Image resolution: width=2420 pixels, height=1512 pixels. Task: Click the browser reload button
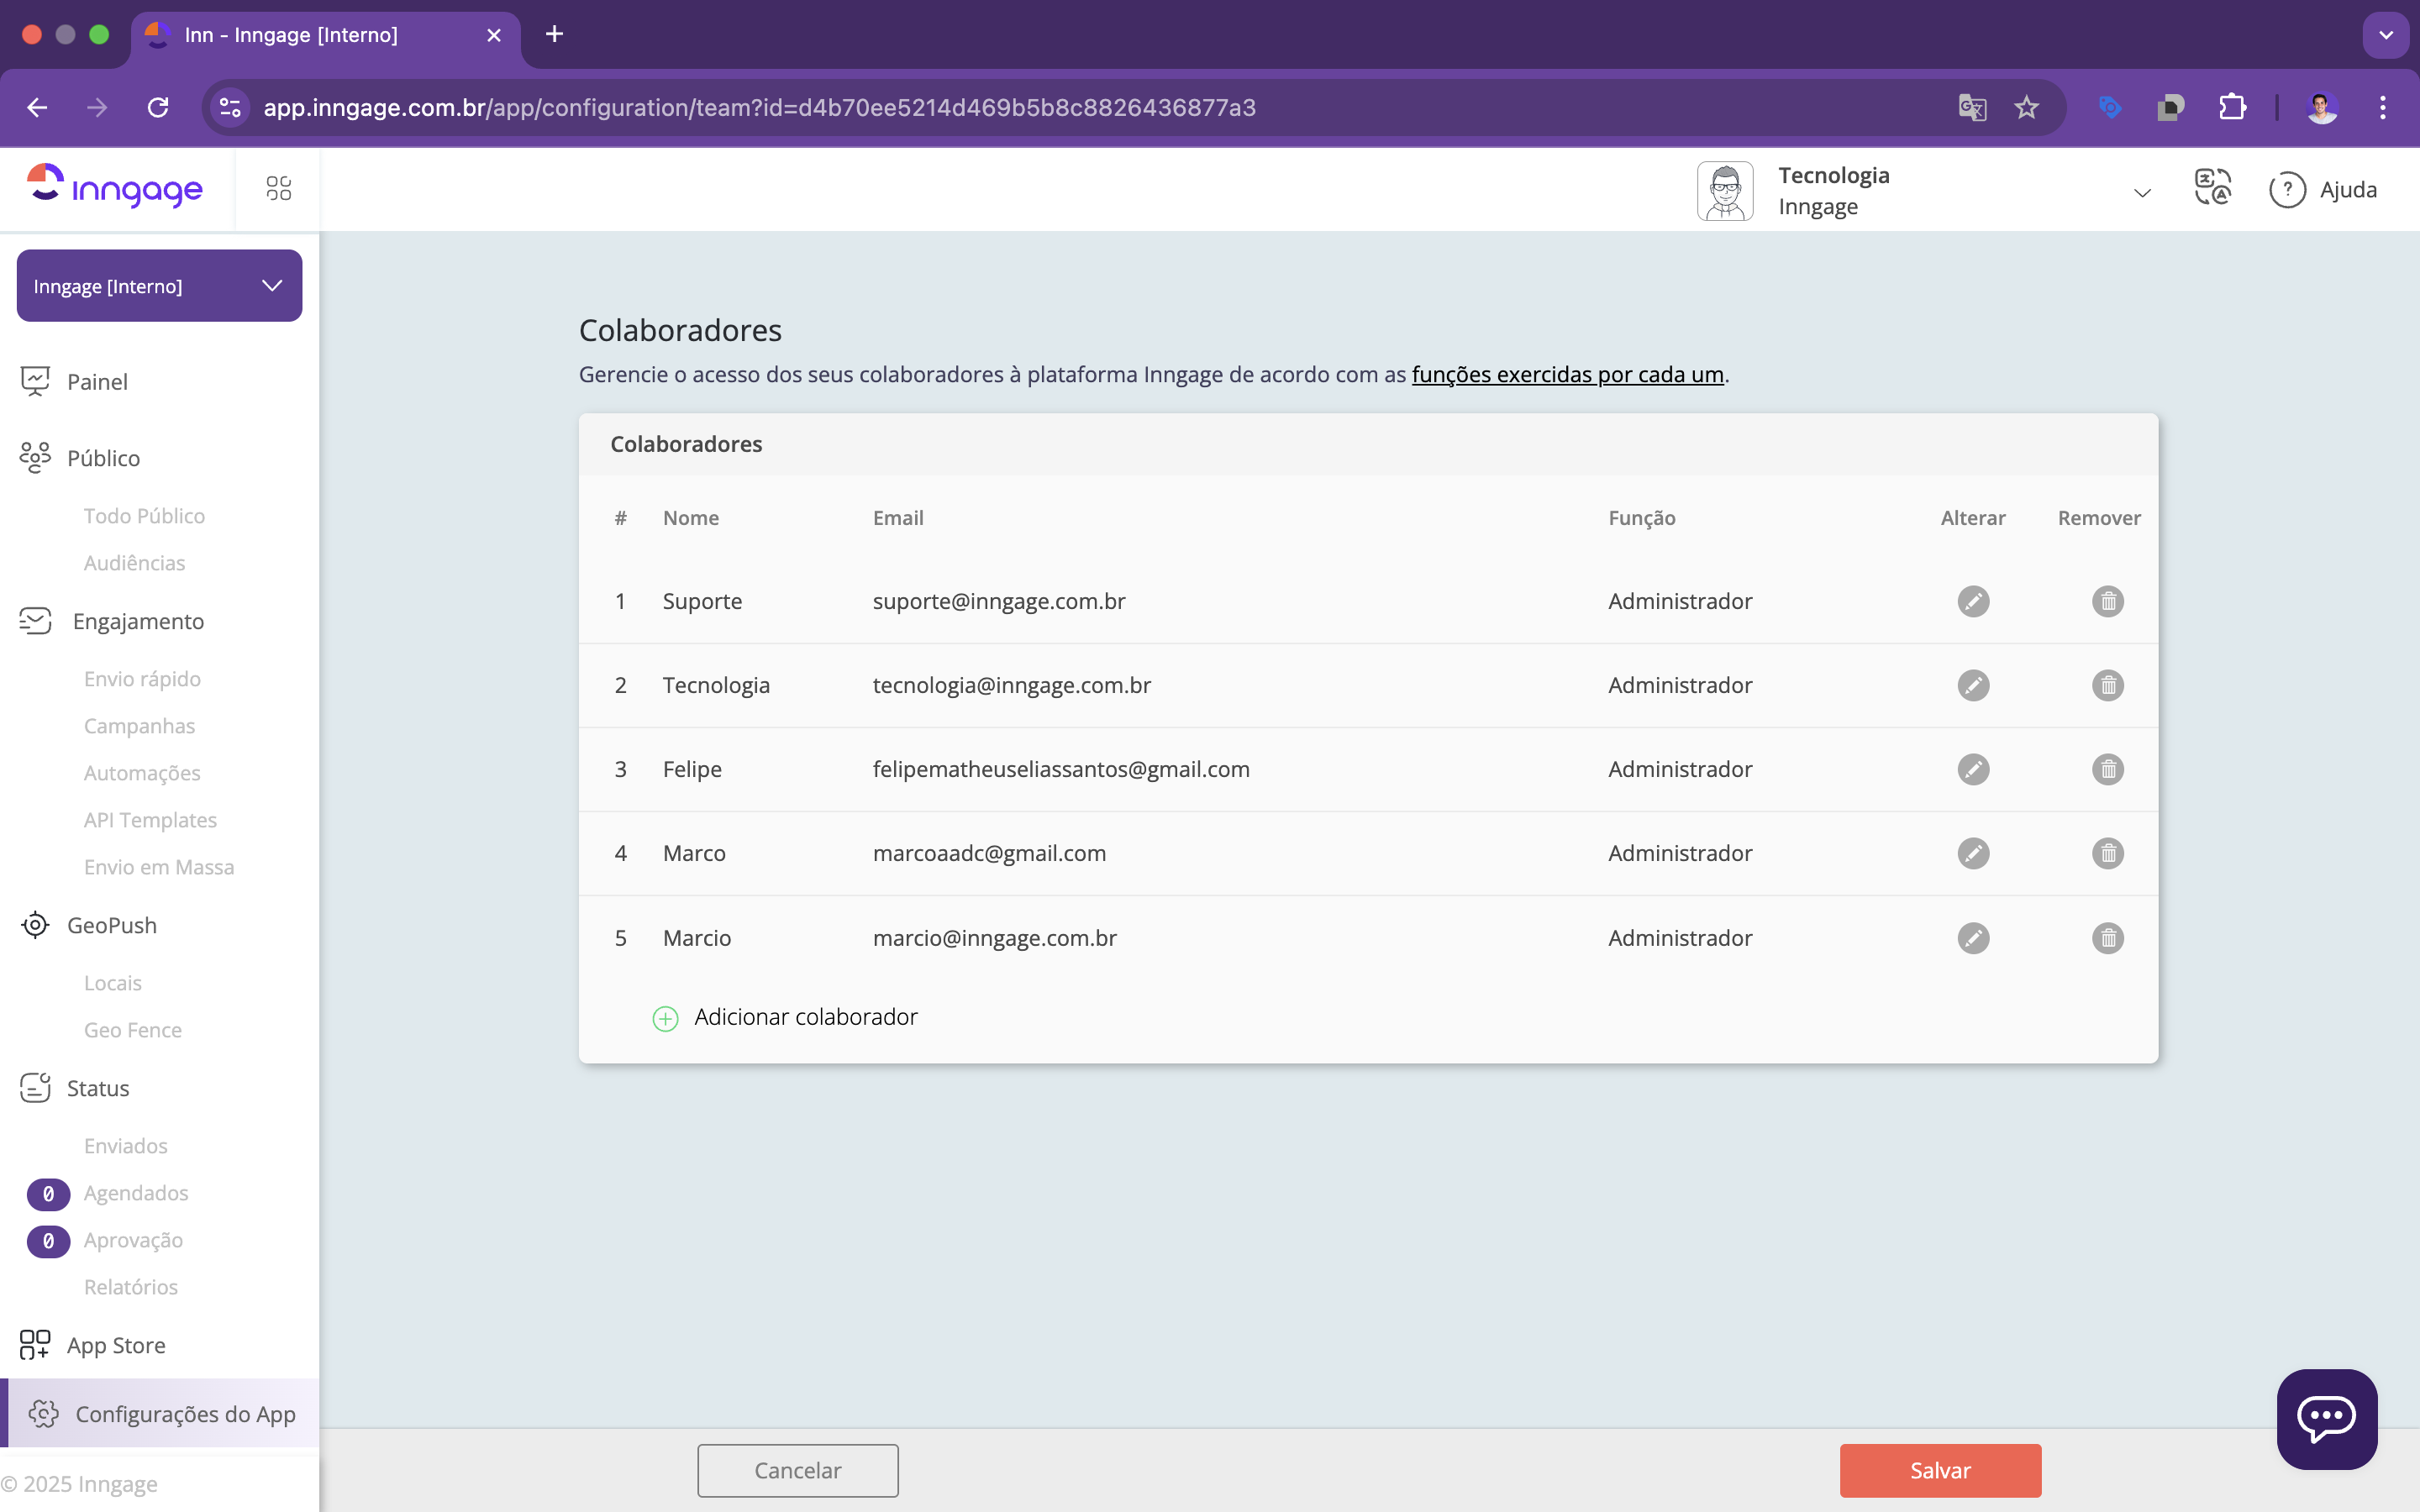(158, 107)
